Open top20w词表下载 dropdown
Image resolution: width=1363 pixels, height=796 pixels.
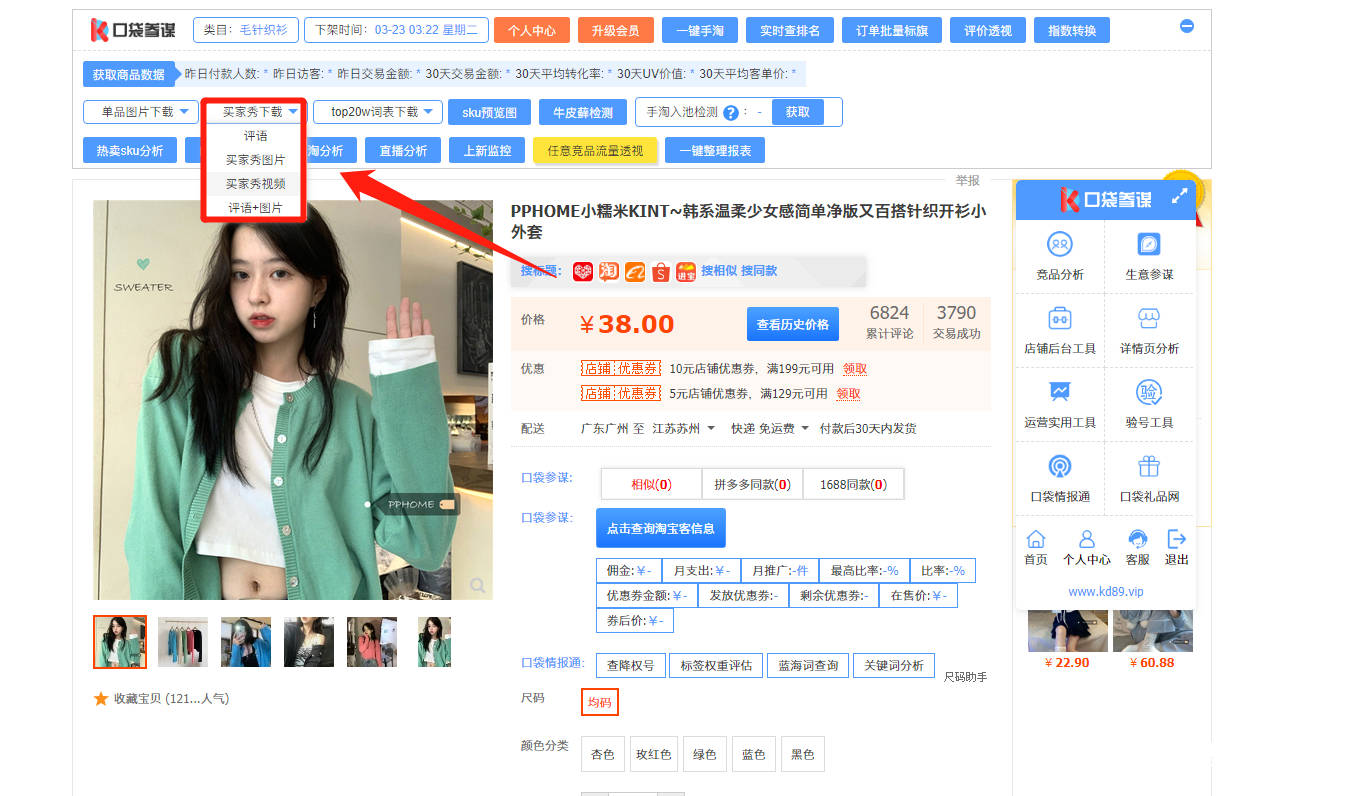(x=377, y=112)
